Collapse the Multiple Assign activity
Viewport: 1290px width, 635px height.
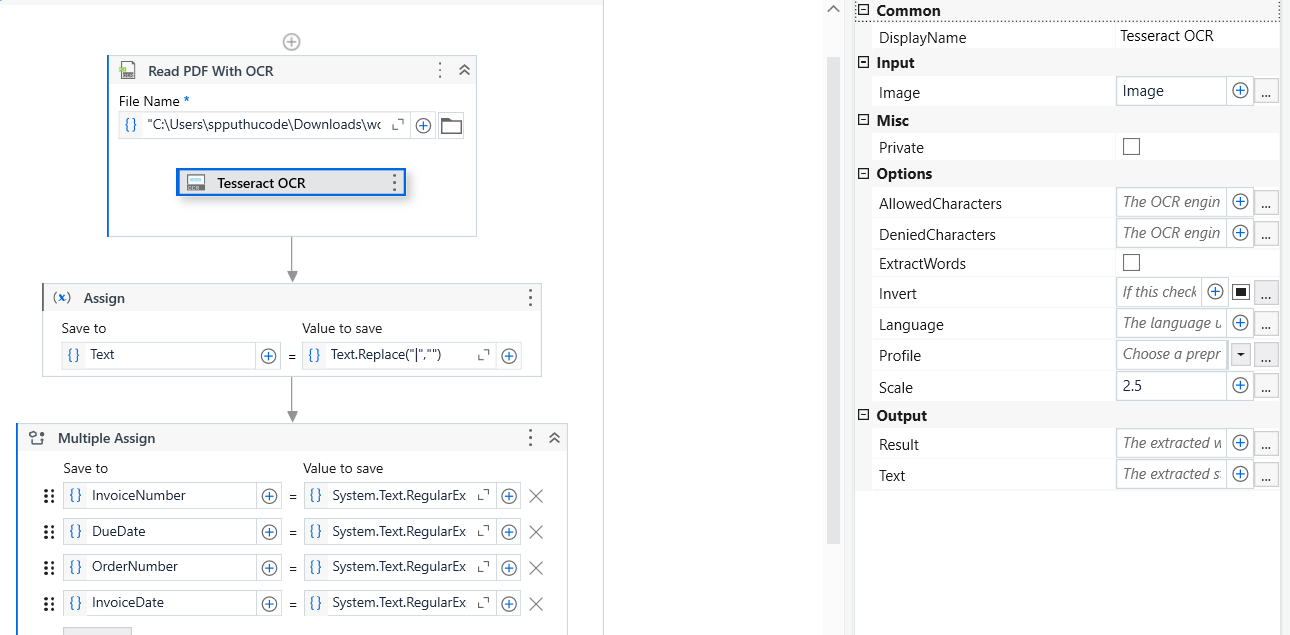click(x=555, y=438)
